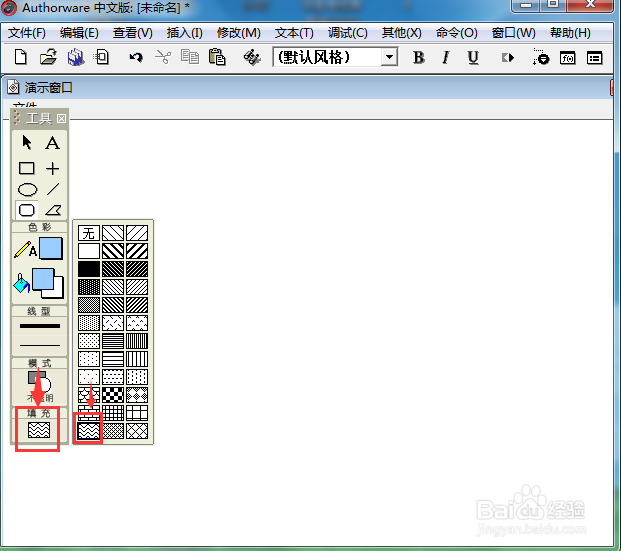Open the Control Panel toolbar icon

(x=541, y=57)
